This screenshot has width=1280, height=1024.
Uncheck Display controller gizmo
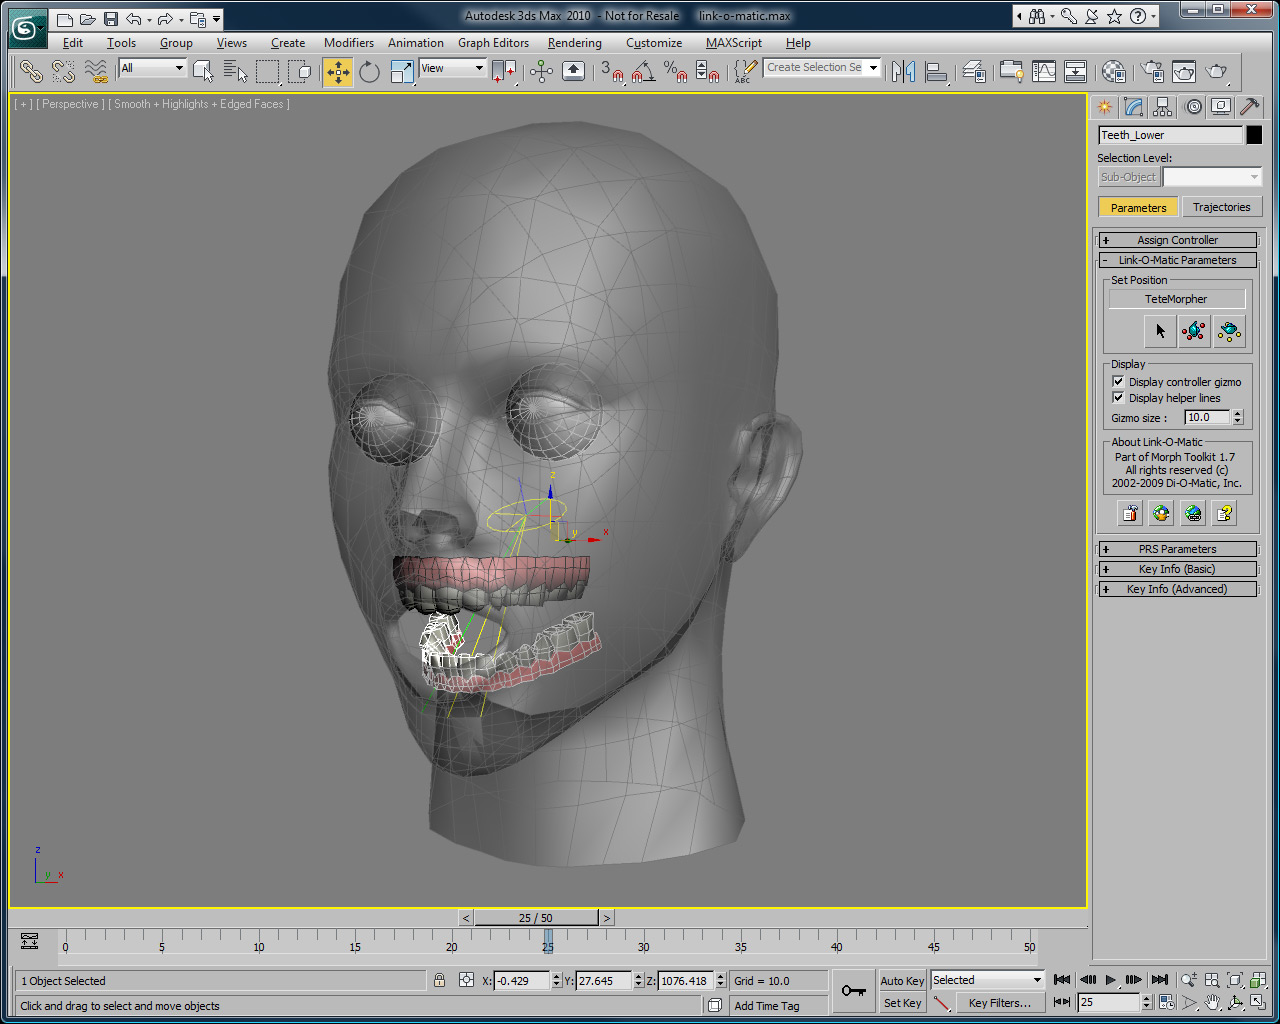click(x=1119, y=382)
